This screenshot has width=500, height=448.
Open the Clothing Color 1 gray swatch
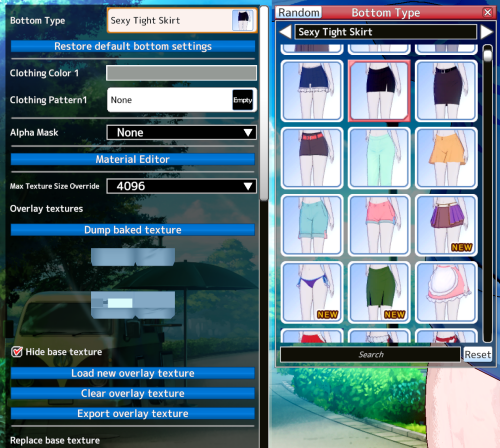coord(181,73)
